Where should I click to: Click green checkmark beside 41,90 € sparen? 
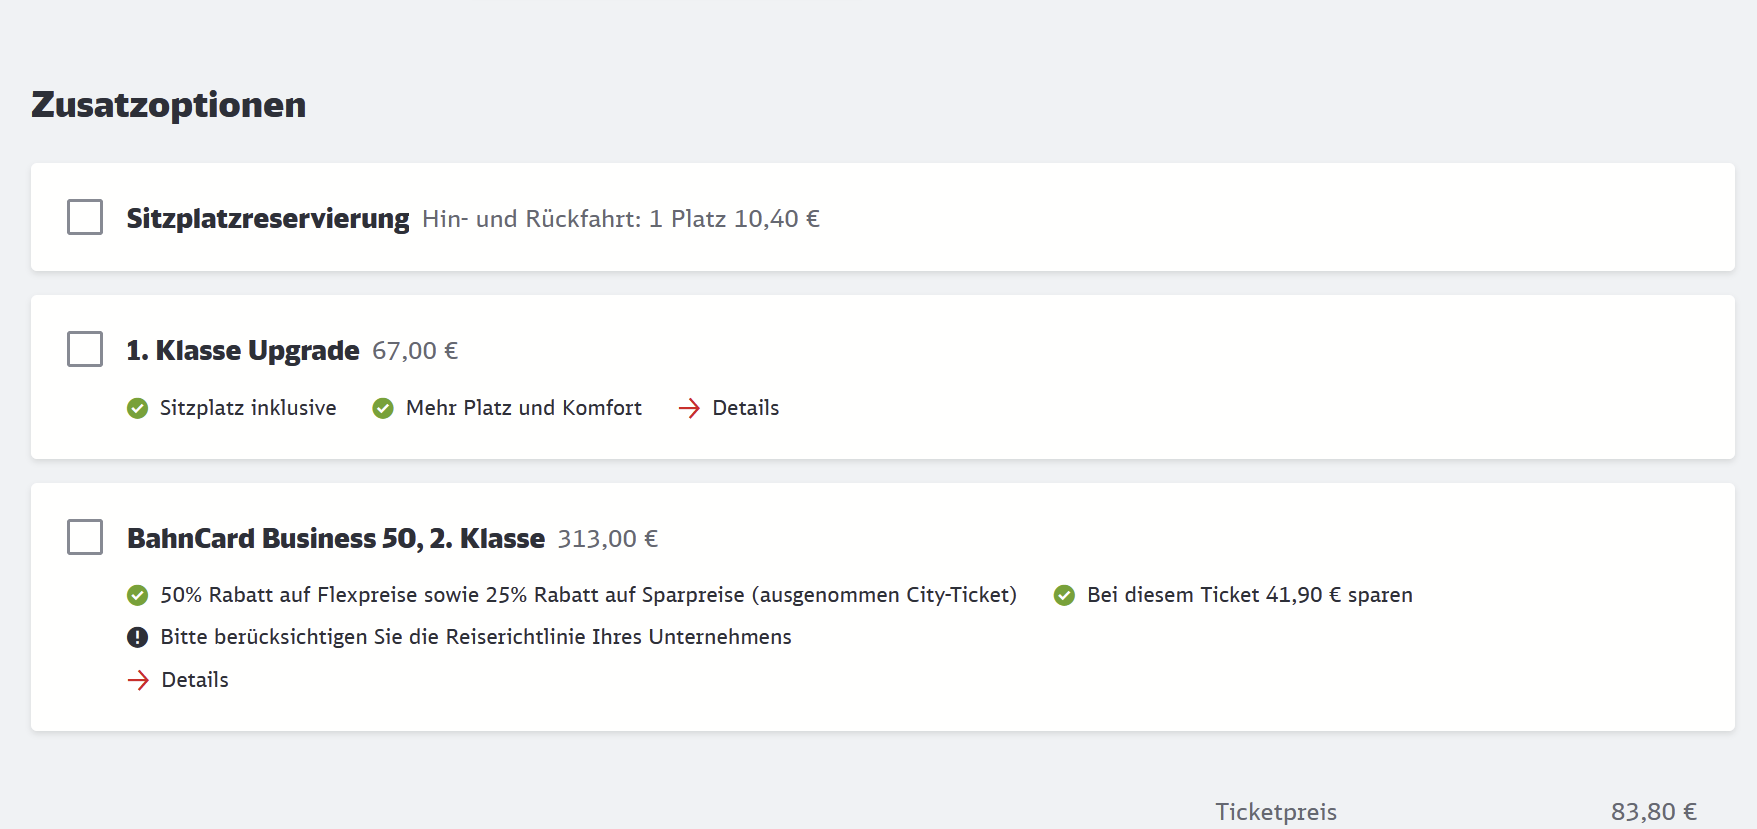1065,596
